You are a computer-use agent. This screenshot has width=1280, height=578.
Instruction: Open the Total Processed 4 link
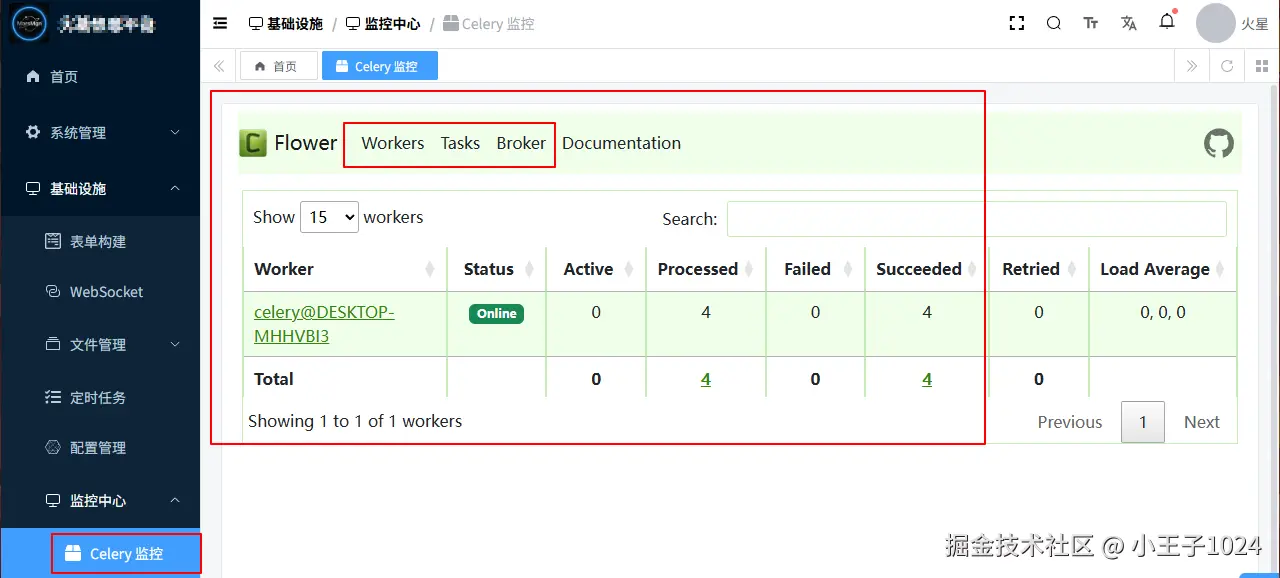click(706, 379)
